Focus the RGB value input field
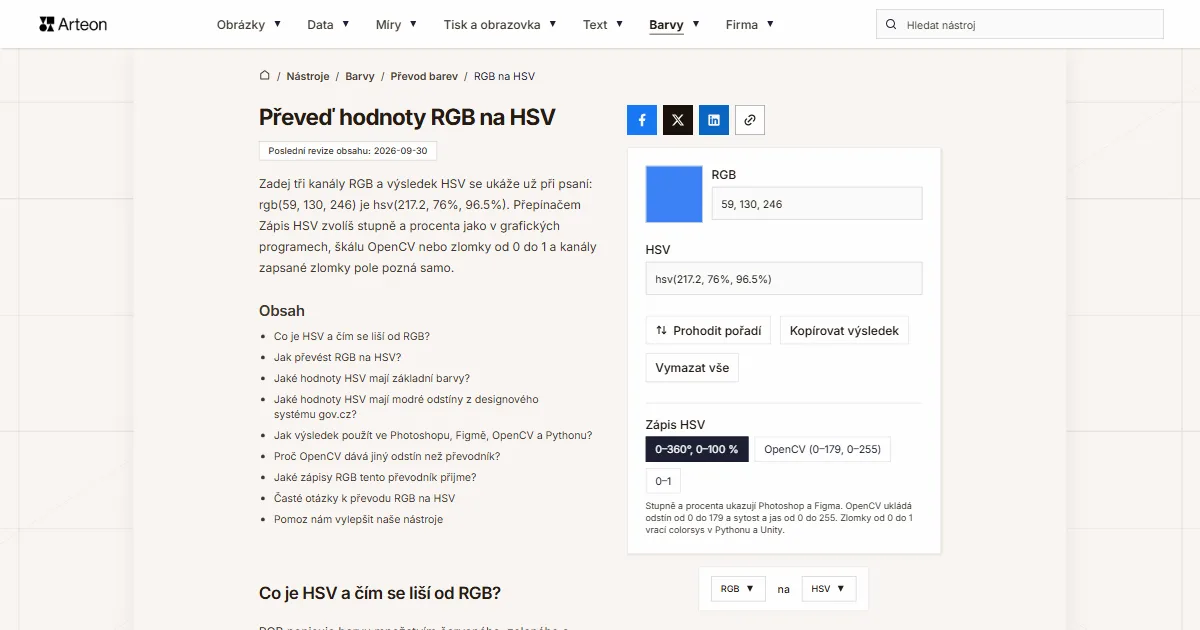This screenshot has width=1200, height=630. point(817,204)
